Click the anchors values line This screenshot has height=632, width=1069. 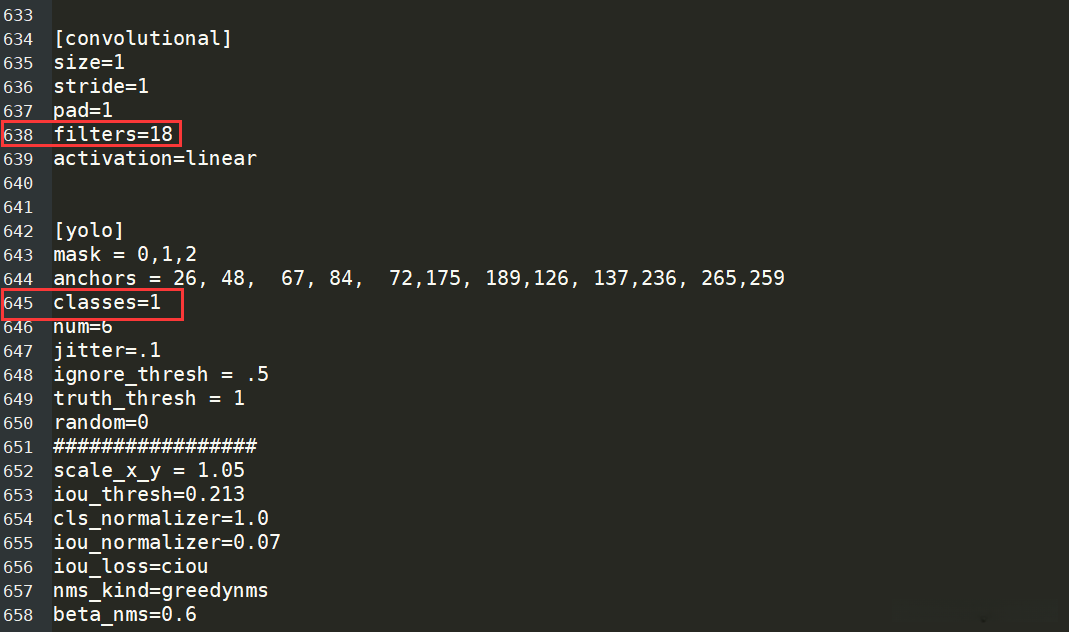[419, 278]
